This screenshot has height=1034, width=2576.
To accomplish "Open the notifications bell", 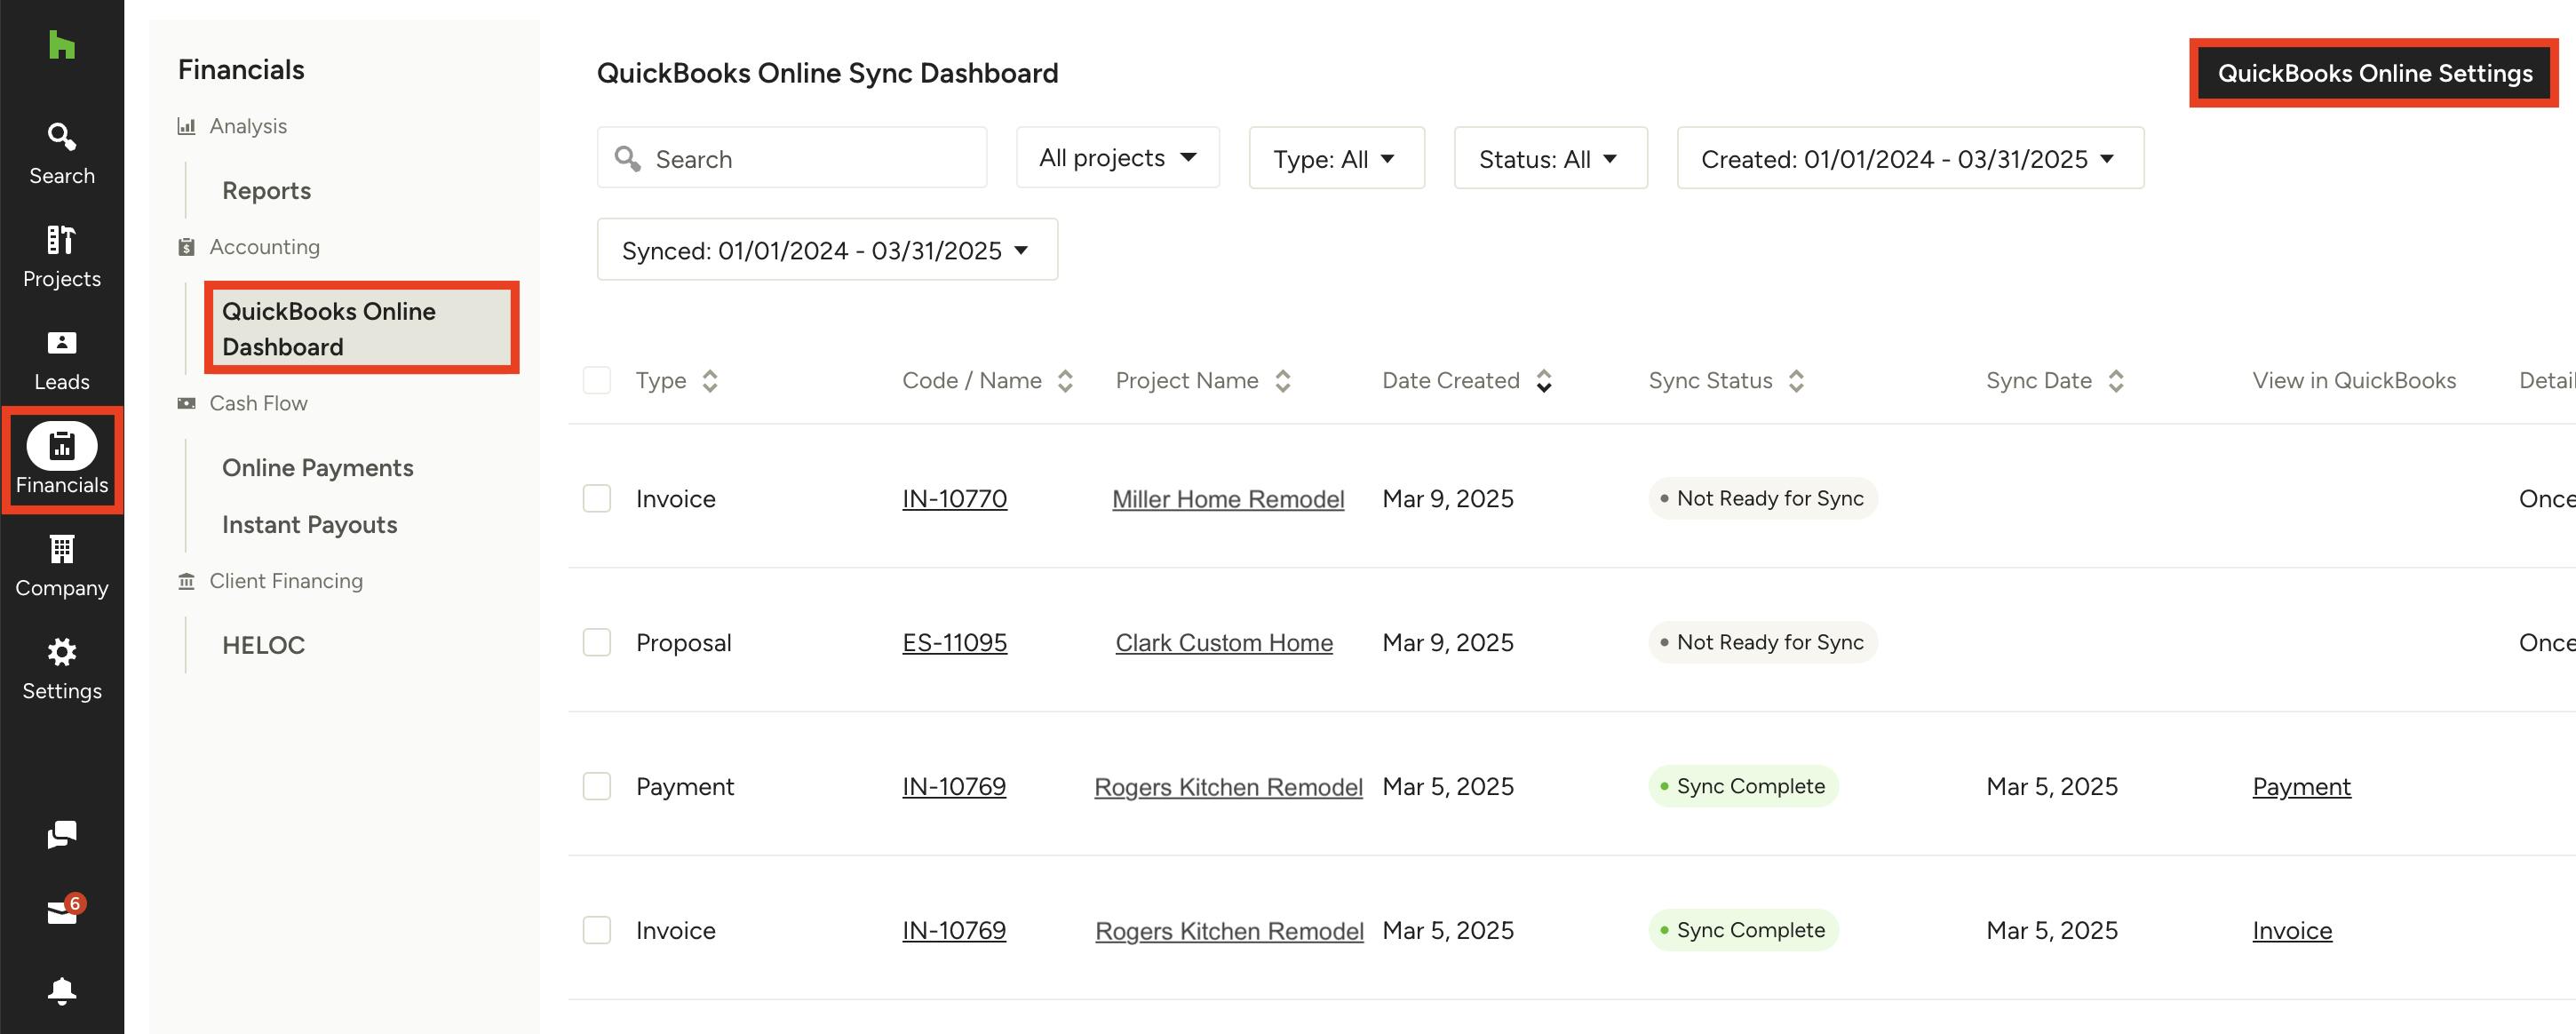I will (61, 990).
